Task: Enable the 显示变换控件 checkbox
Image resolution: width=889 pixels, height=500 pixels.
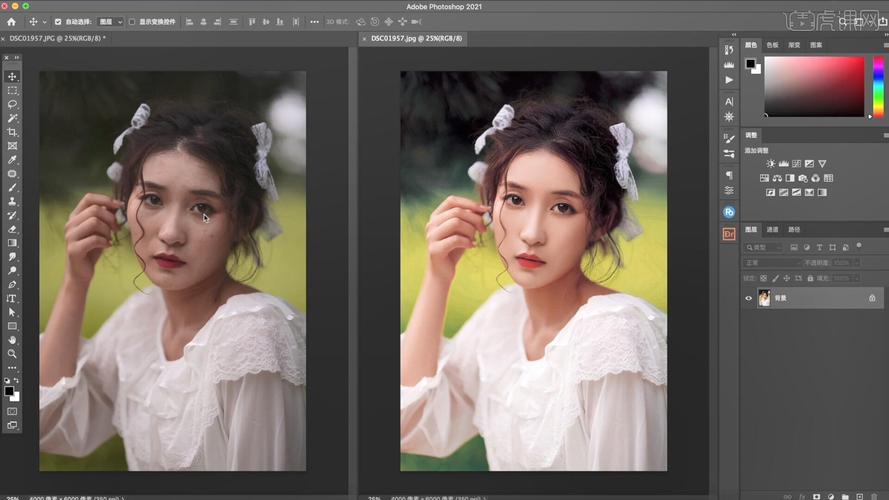Action: click(x=132, y=21)
